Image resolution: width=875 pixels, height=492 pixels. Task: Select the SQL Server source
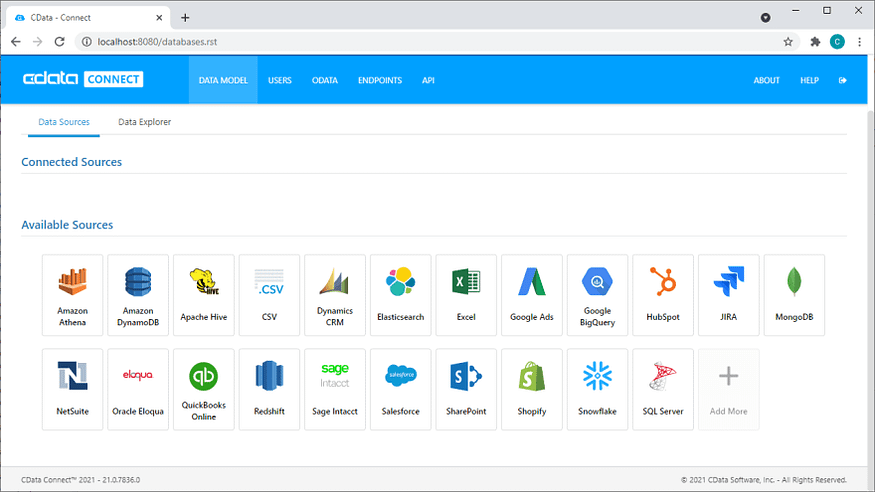pos(663,389)
